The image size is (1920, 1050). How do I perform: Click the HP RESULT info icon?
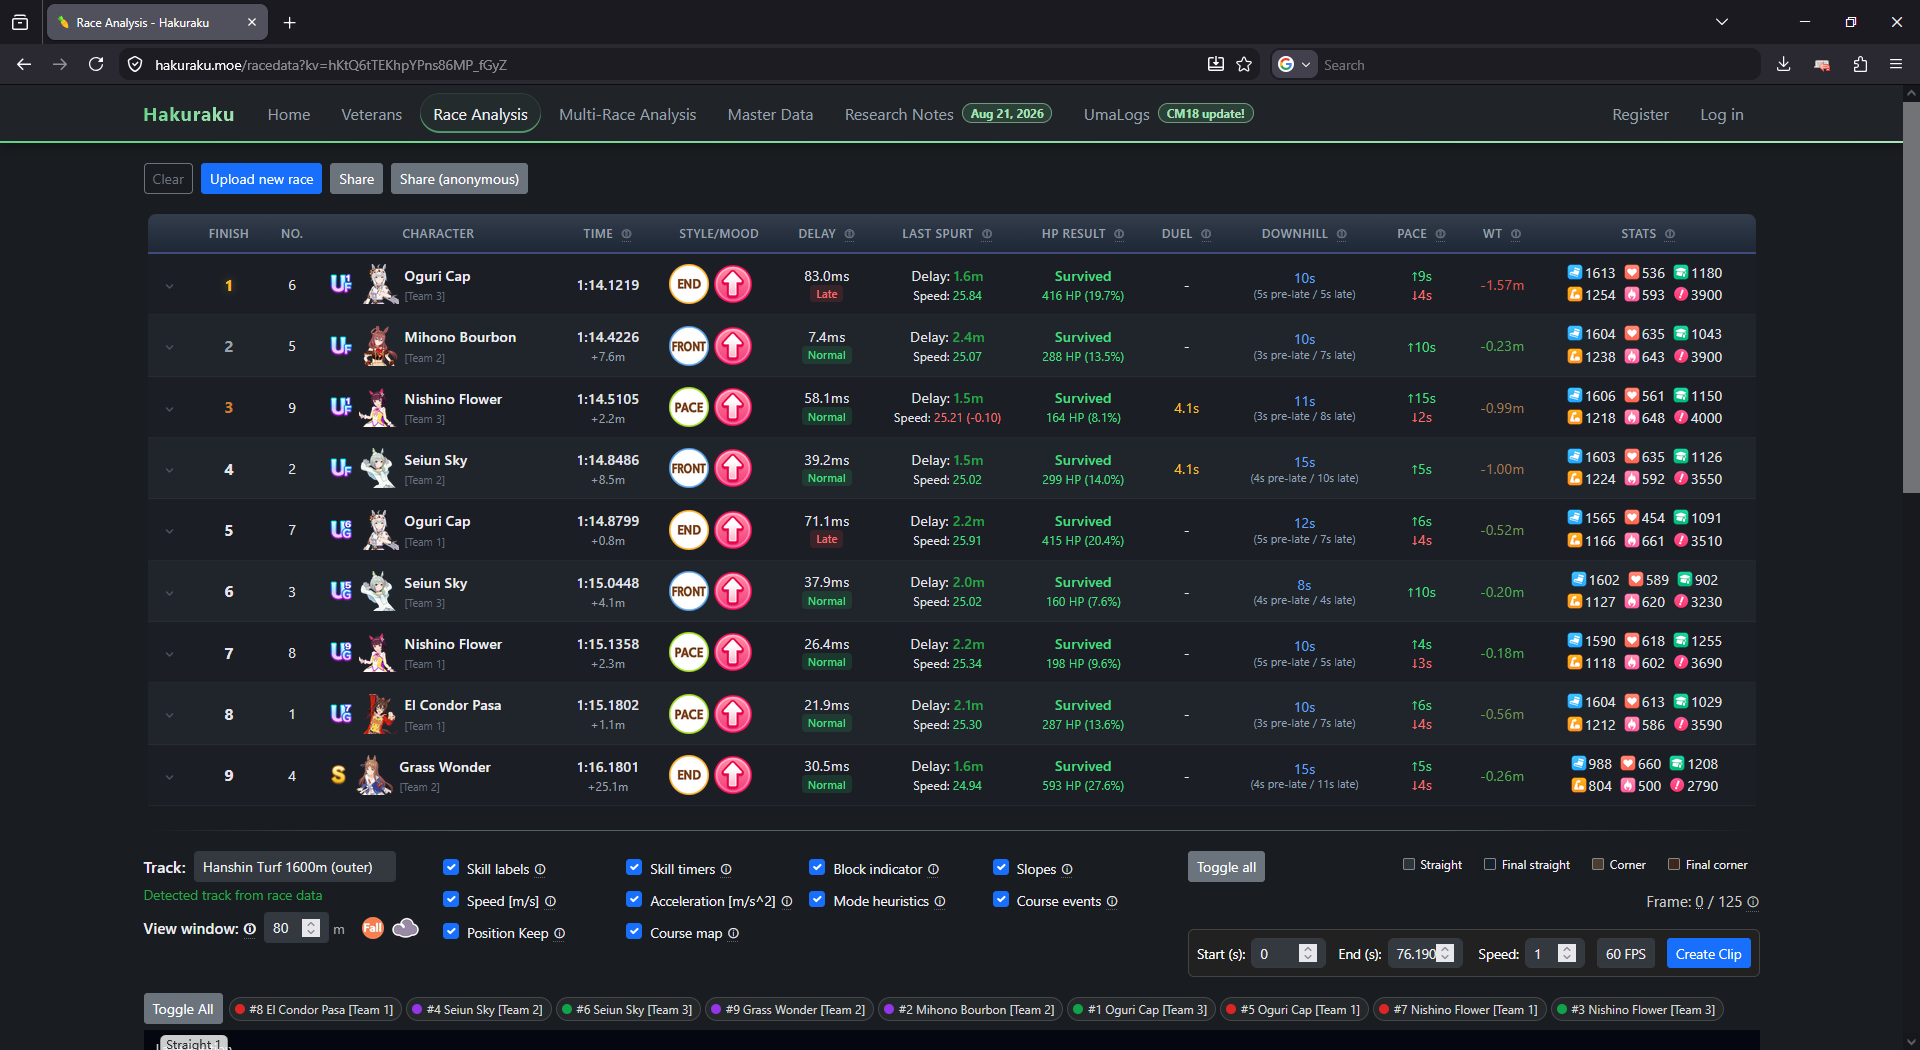point(1119,234)
